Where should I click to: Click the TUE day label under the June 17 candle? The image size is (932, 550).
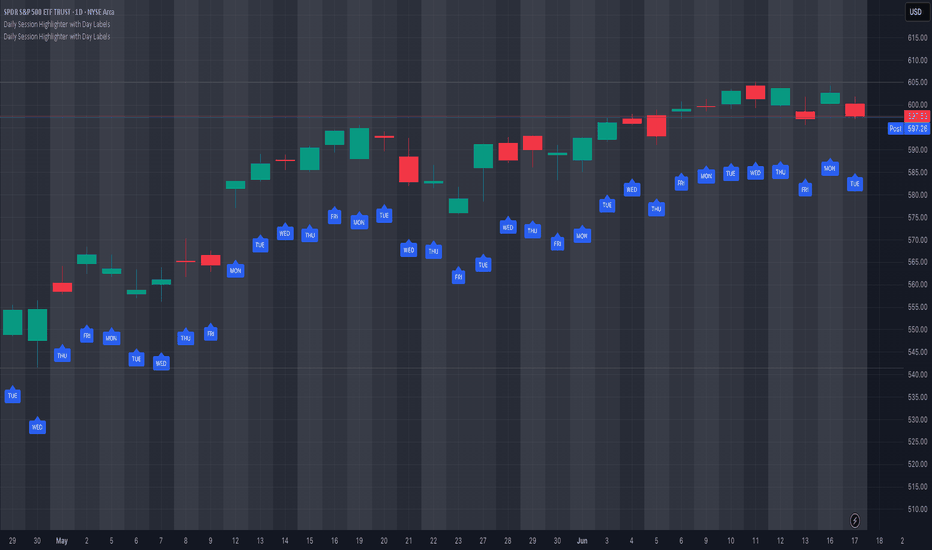pyautogui.click(x=855, y=183)
